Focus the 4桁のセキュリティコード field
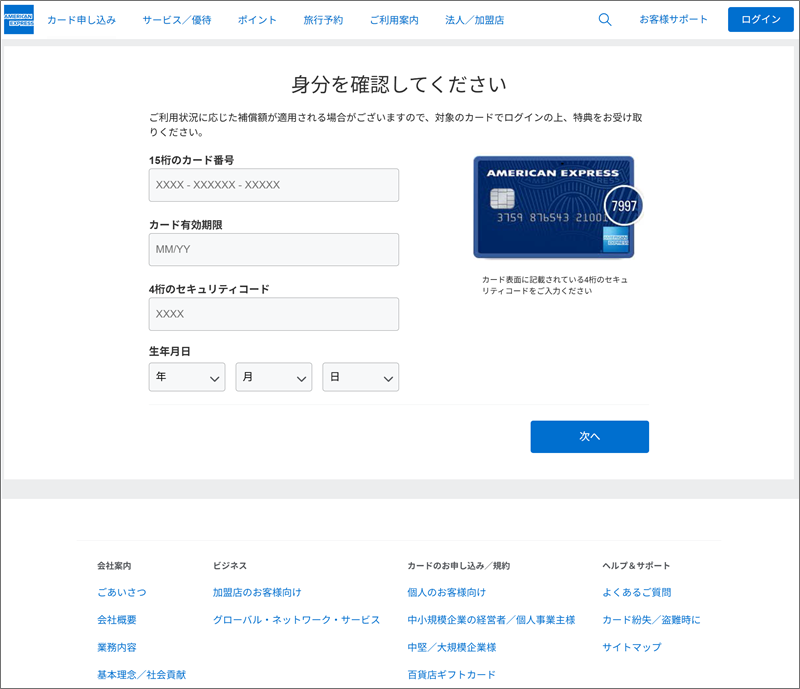 [273, 314]
